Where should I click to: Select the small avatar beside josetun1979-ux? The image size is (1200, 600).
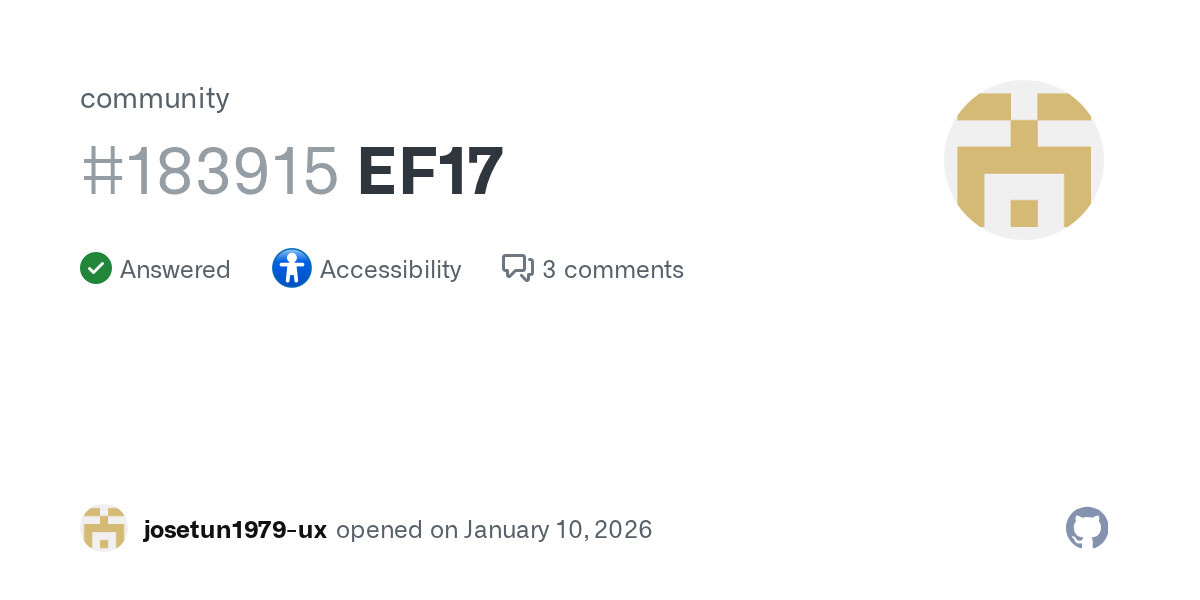(103, 528)
